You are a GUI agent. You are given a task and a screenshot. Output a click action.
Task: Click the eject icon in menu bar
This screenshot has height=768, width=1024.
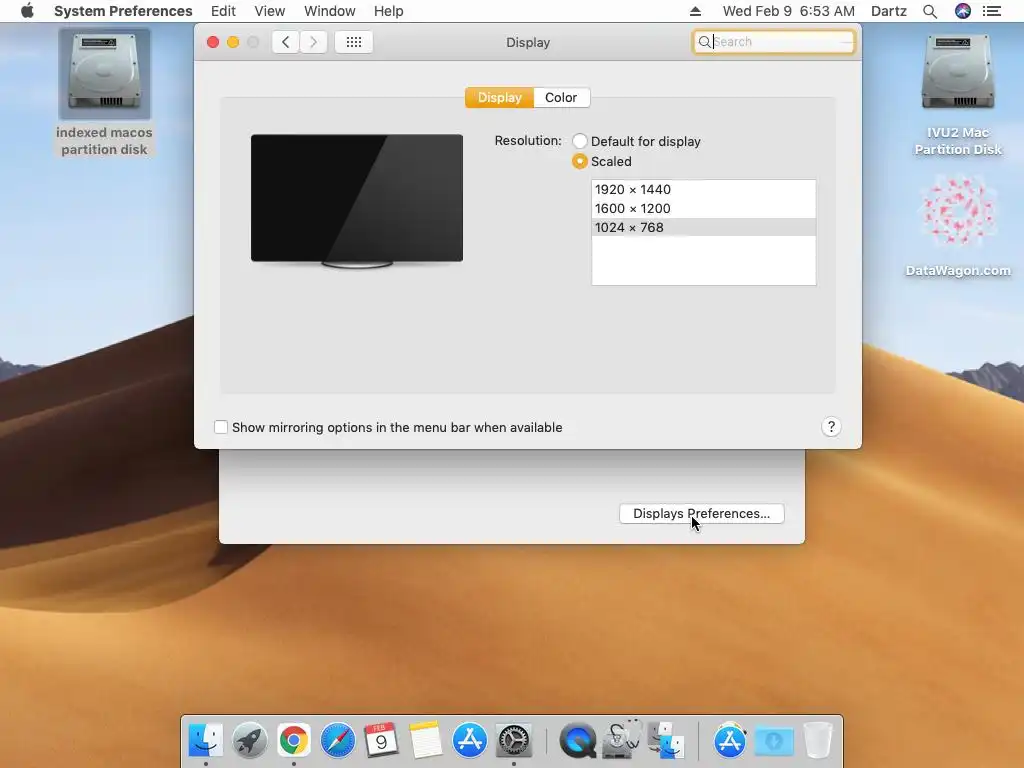[695, 11]
